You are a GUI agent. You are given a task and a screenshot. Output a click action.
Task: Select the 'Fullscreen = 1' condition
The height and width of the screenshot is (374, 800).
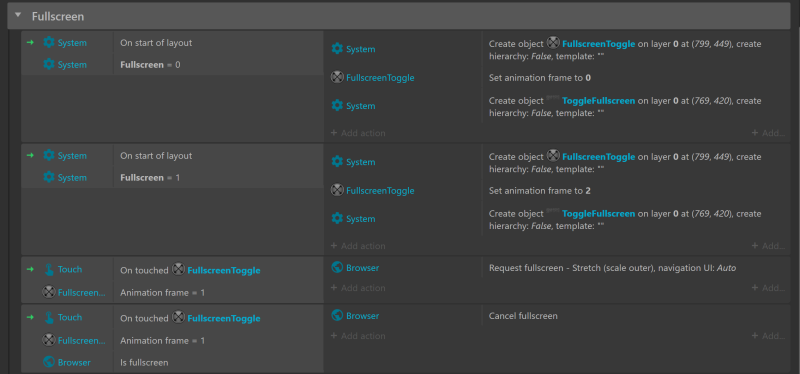pyautogui.click(x=150, y=178)
